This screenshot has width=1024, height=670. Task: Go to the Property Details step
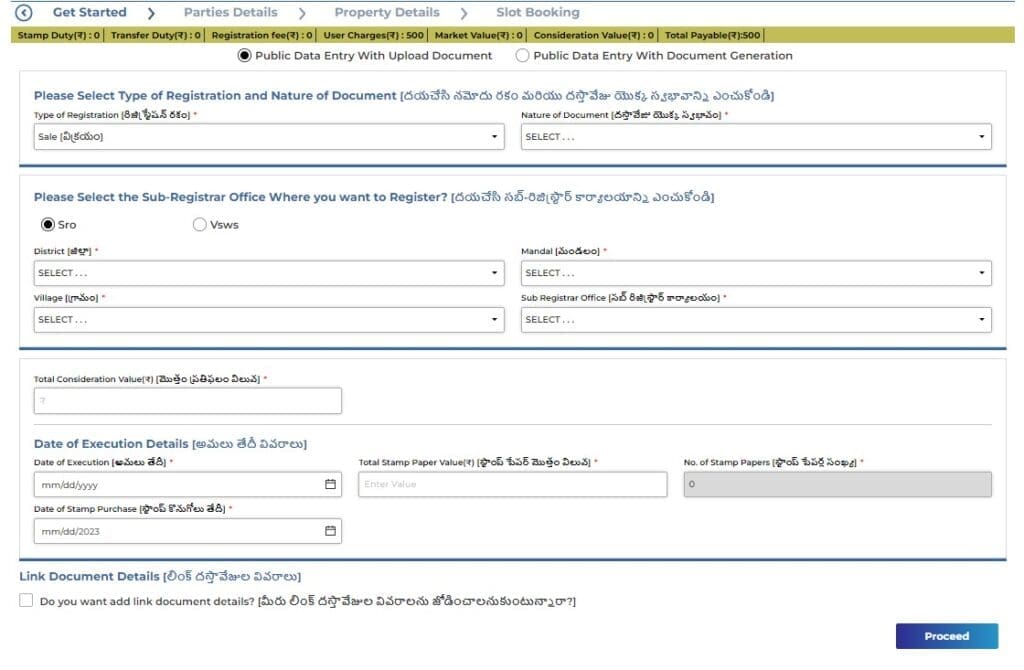tap(387, 12)
